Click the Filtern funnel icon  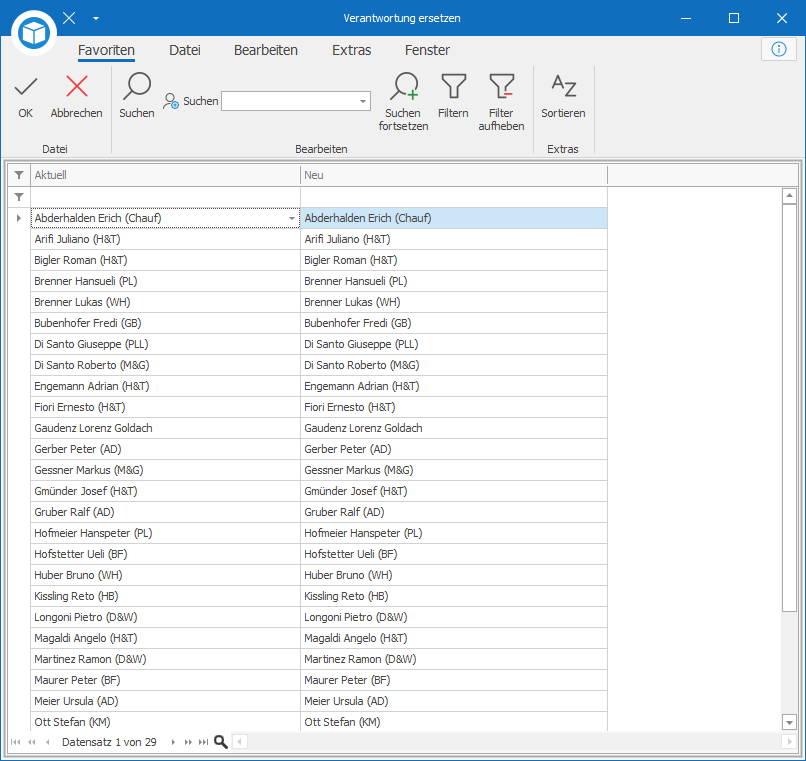tap(453, 86)
